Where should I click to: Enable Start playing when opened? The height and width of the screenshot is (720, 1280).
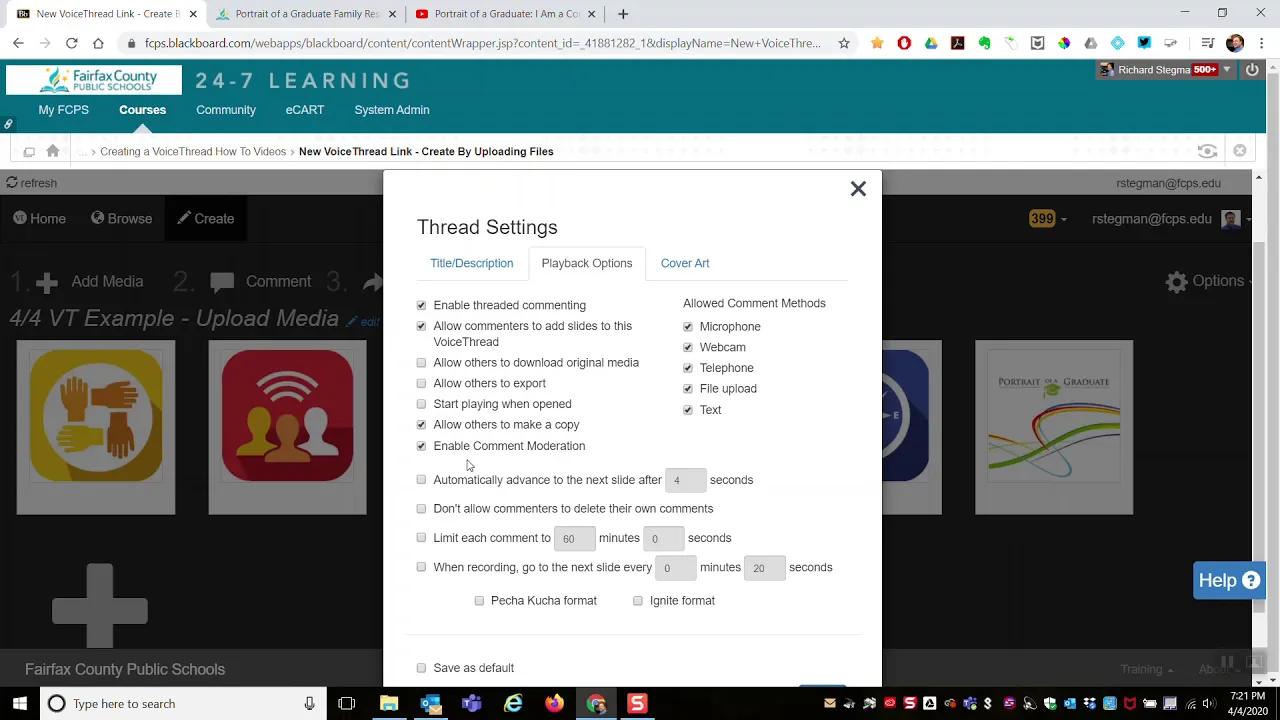pyautogui.click(x=421, y=404)
